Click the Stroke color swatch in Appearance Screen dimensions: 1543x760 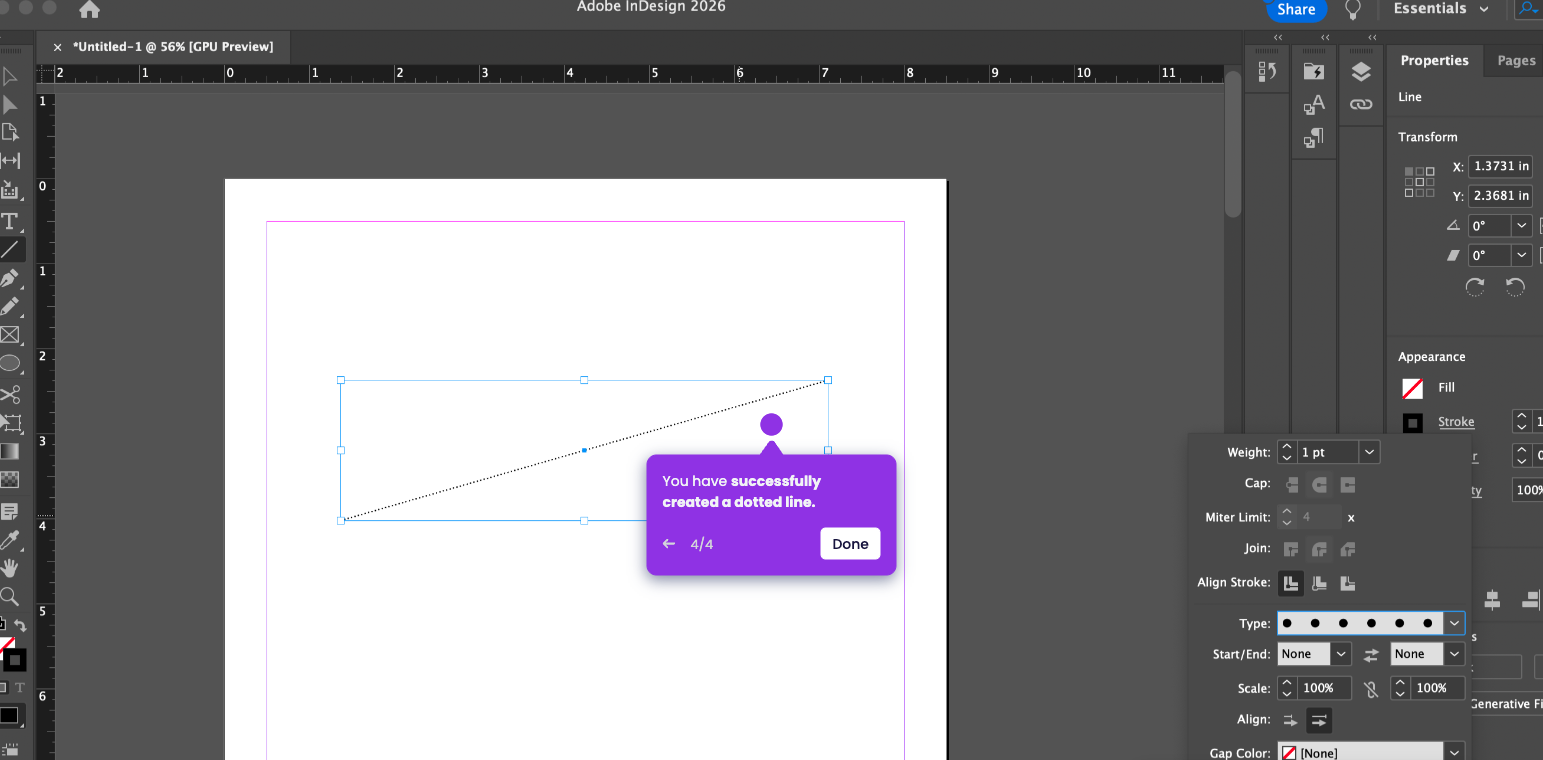click(x=1412, y=423)
